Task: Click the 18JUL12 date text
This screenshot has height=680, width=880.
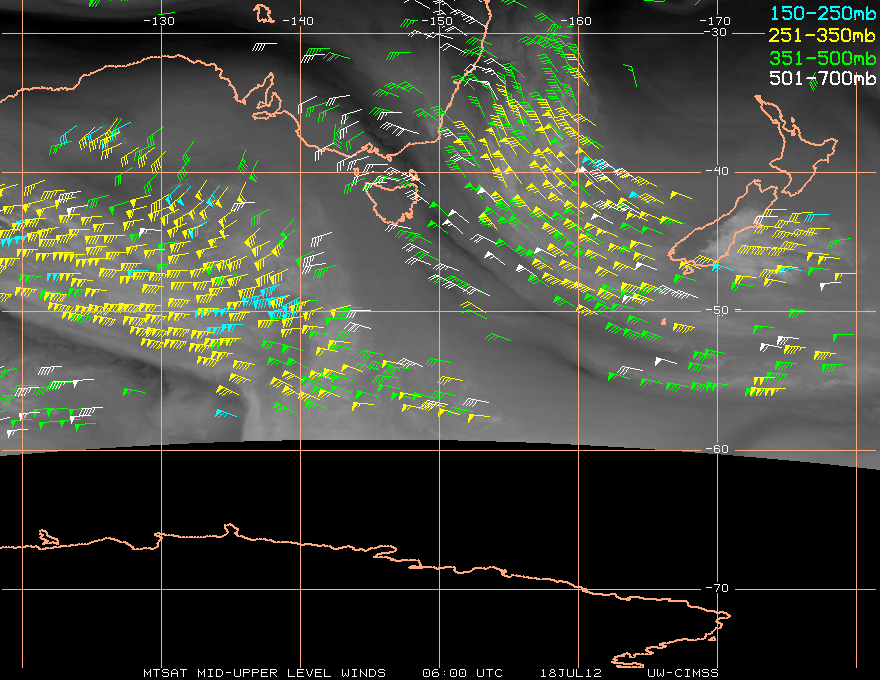Action: click(x=571, y=673)
